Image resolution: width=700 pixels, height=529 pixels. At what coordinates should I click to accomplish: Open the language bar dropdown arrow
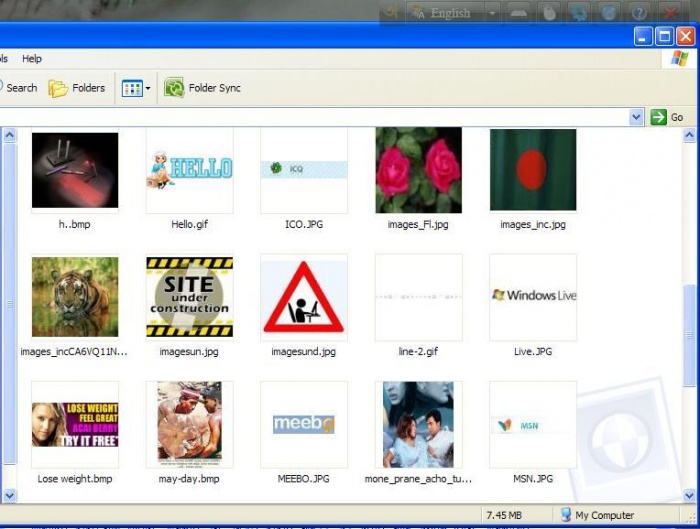[492, 13]
